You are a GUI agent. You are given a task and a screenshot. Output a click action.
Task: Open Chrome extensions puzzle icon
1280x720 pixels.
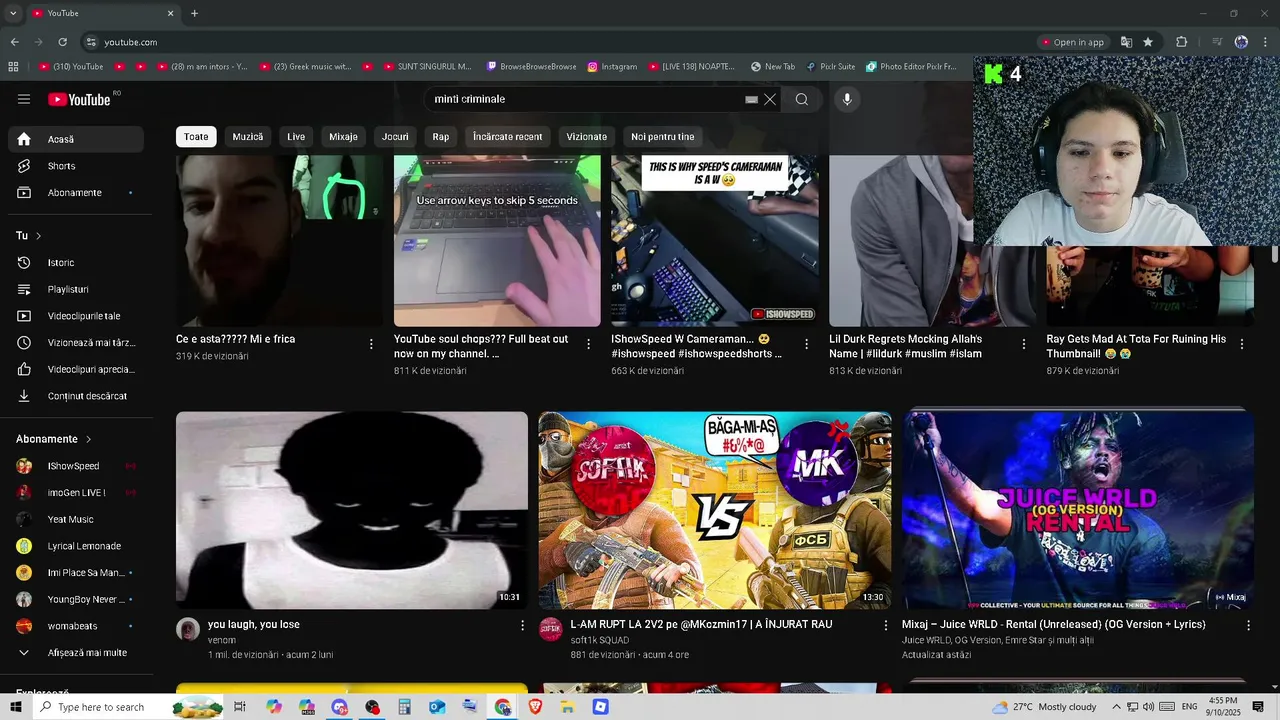point(1181,42)
